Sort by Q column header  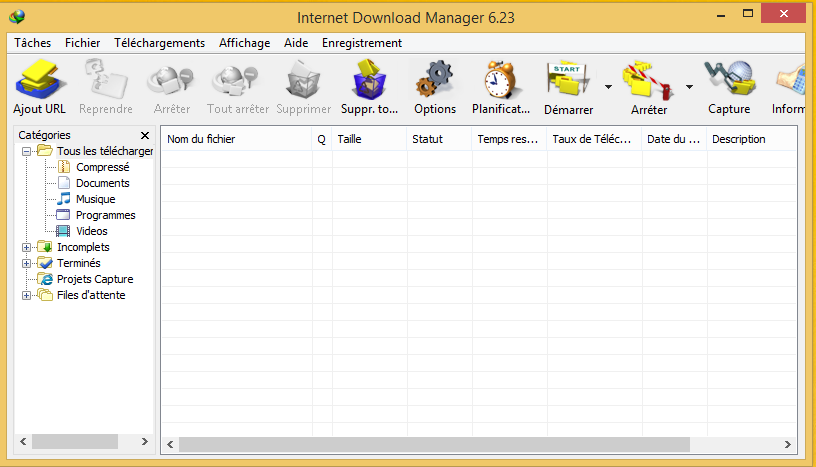322,139
